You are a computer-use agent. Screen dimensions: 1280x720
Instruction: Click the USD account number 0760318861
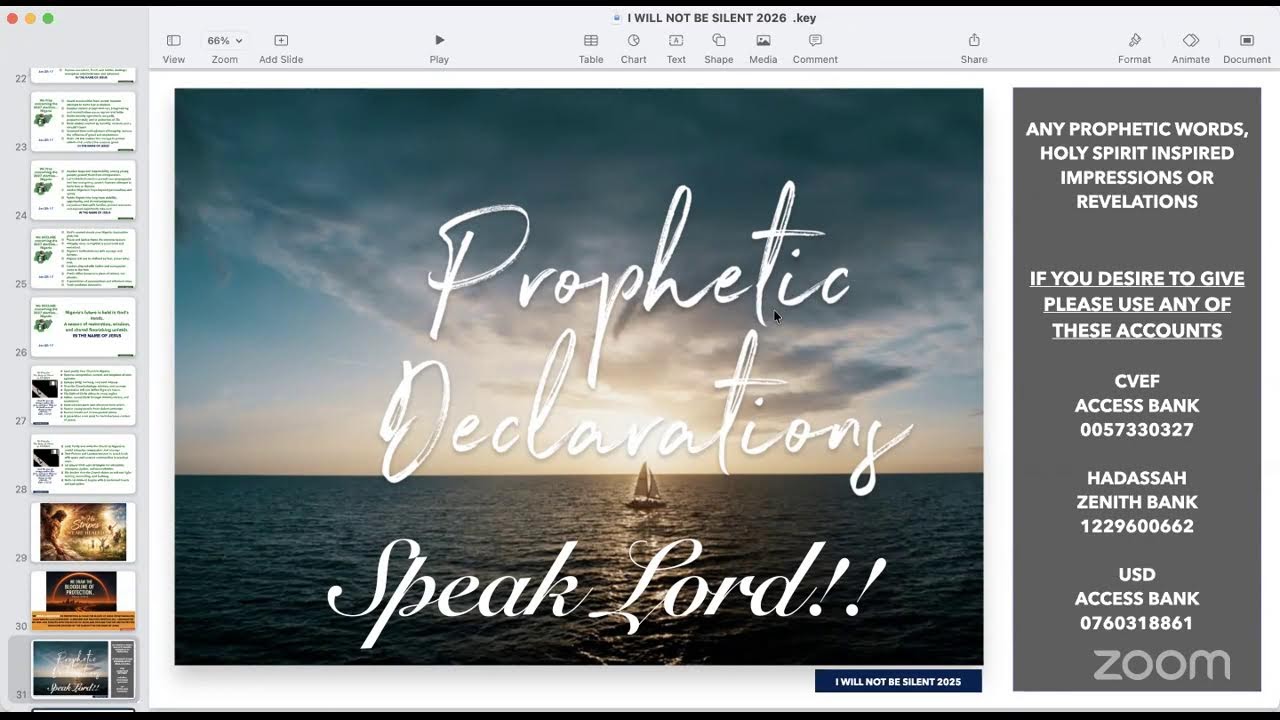1137,623
